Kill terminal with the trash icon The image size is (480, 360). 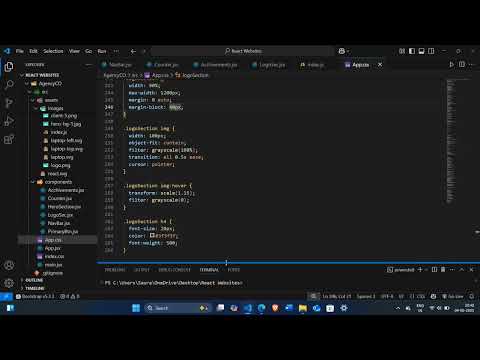click(x=443, y=269)
